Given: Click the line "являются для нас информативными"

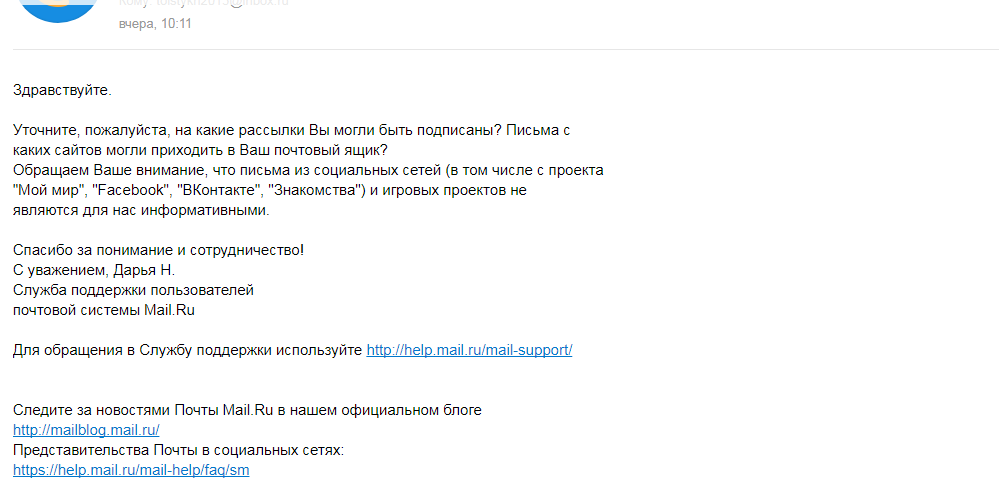Looking at the screenshot, I should (141, 210).
